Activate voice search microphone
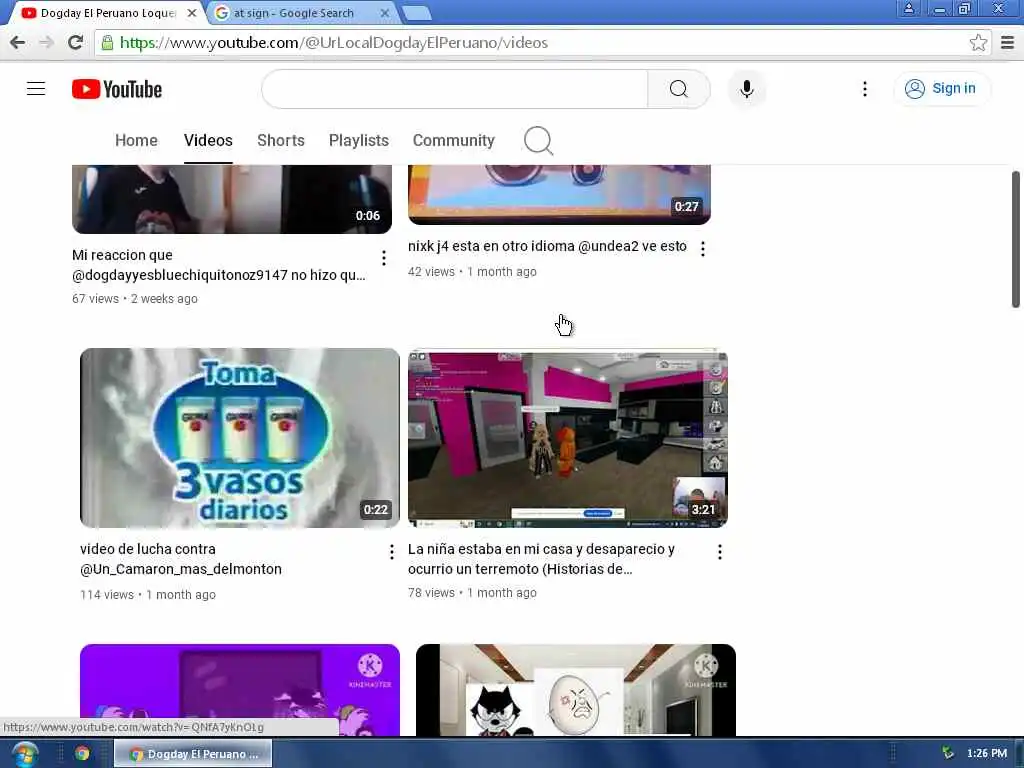 747,89
